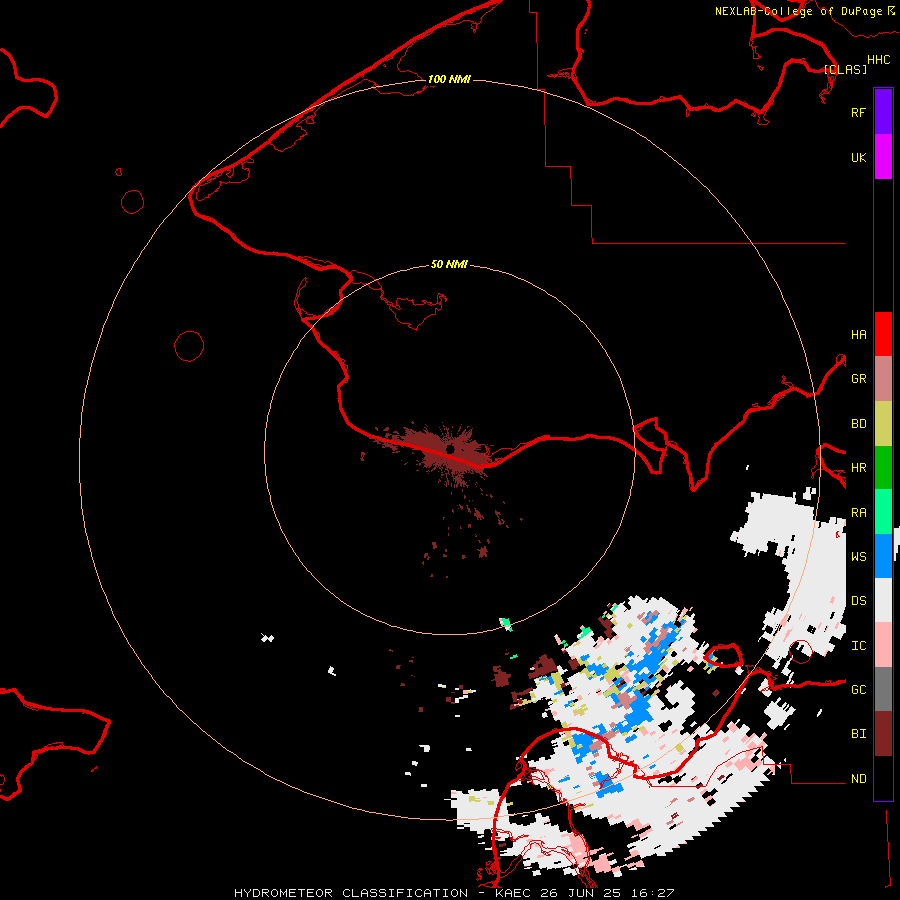
Task: Select the yellow BD legend swatch
Action: (883, 424)
